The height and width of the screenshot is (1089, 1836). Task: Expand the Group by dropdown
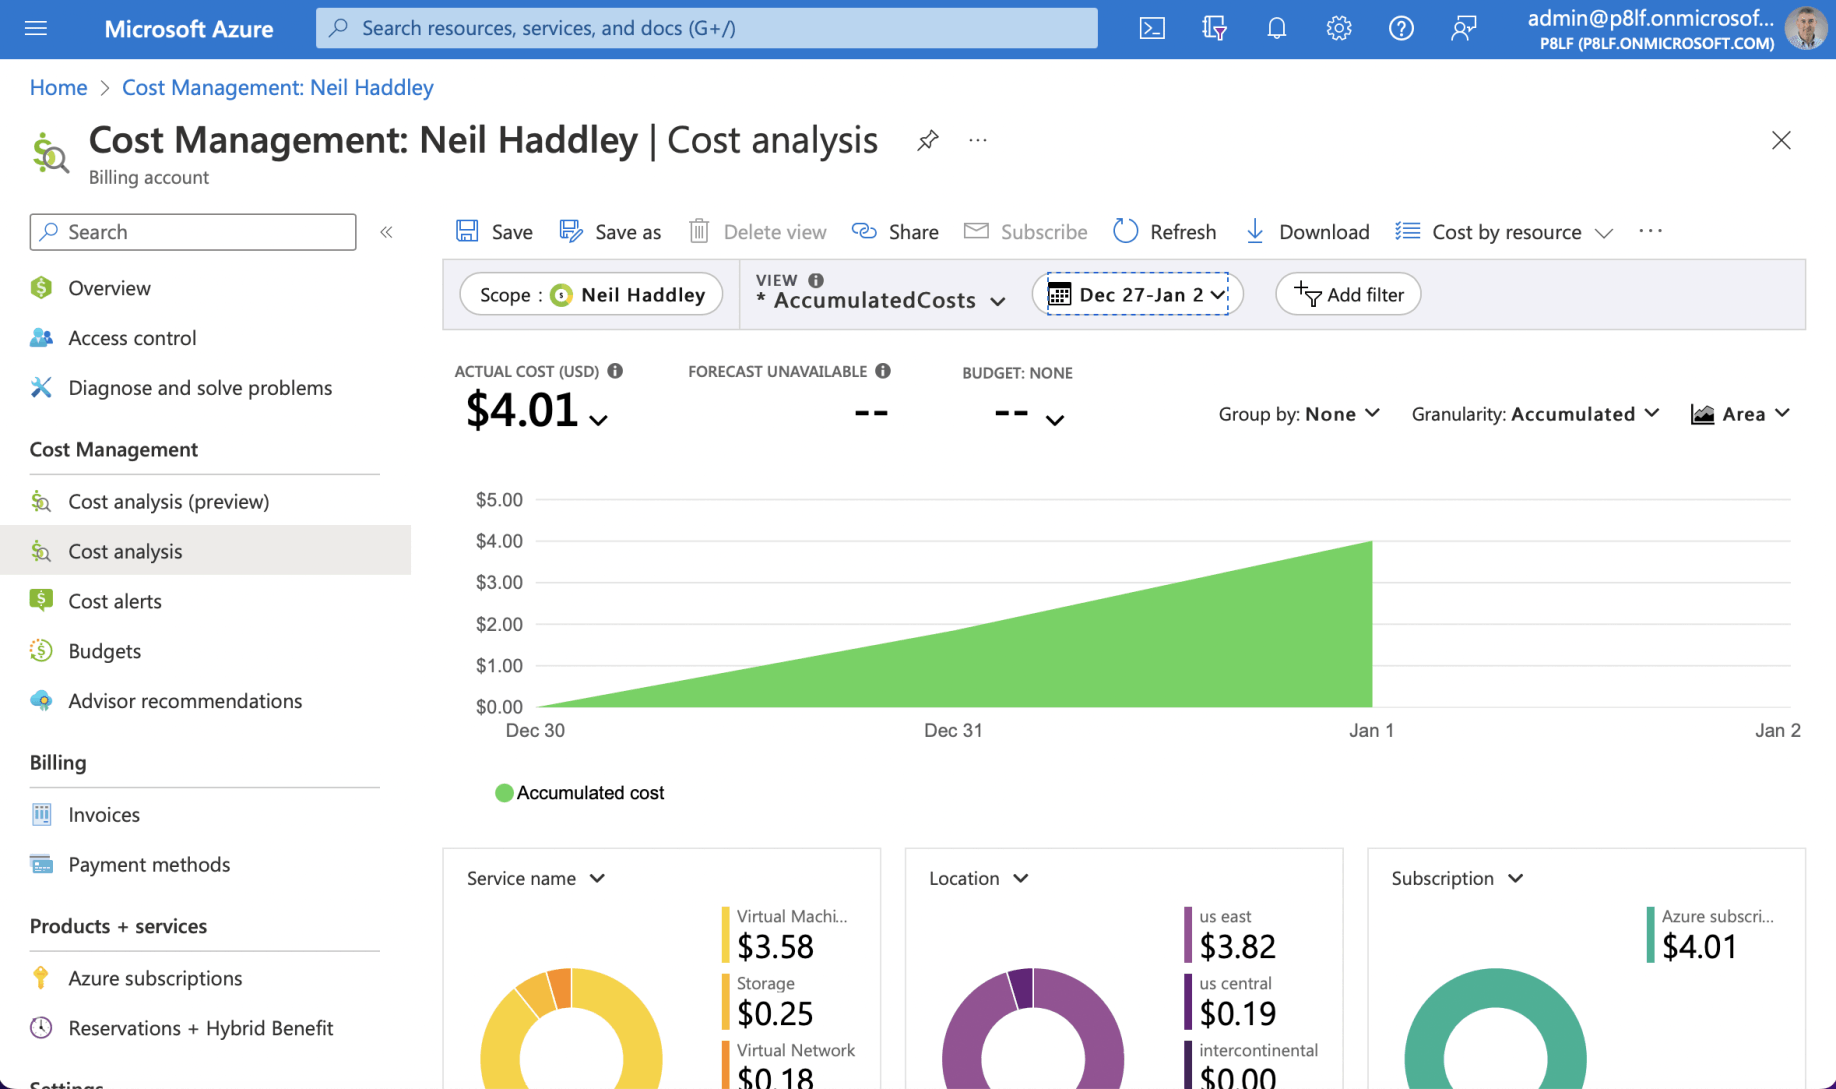(x=1298, y=414)
